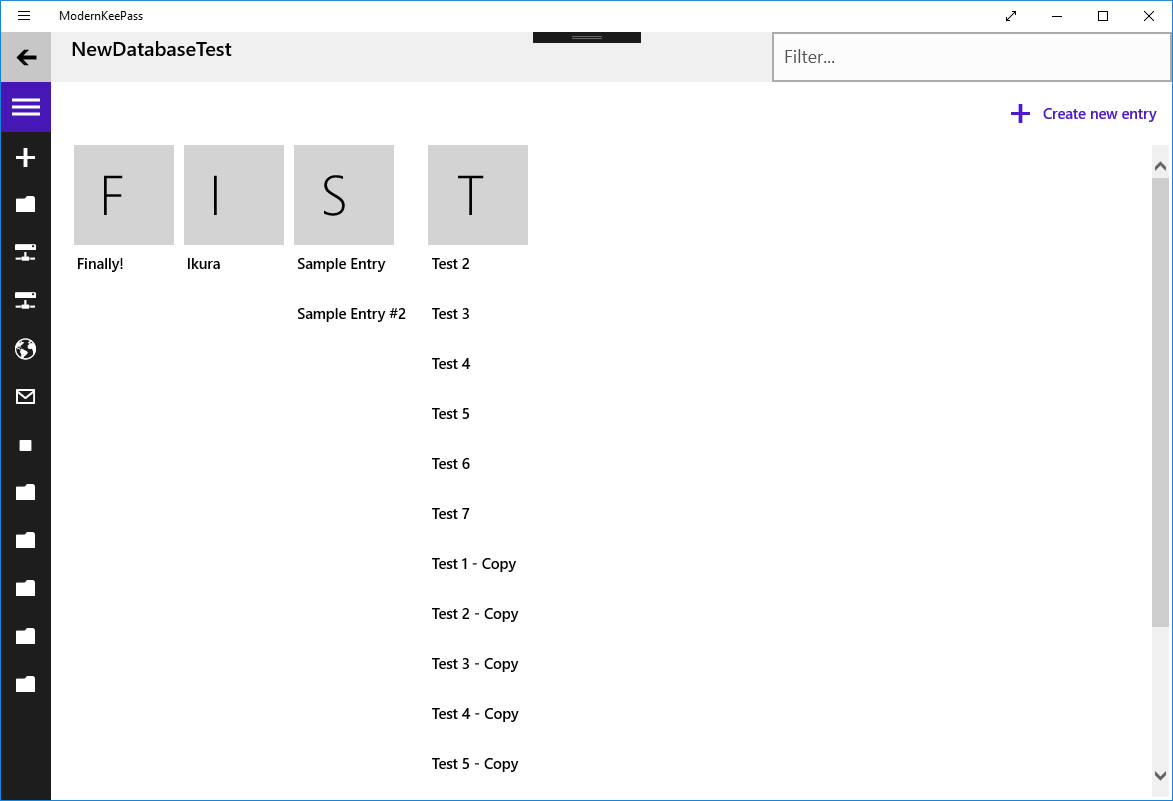The height and width of the screenshot is (801, 1173).
Task: Jump to the letter F group tile
Action: tap(124, 195)
